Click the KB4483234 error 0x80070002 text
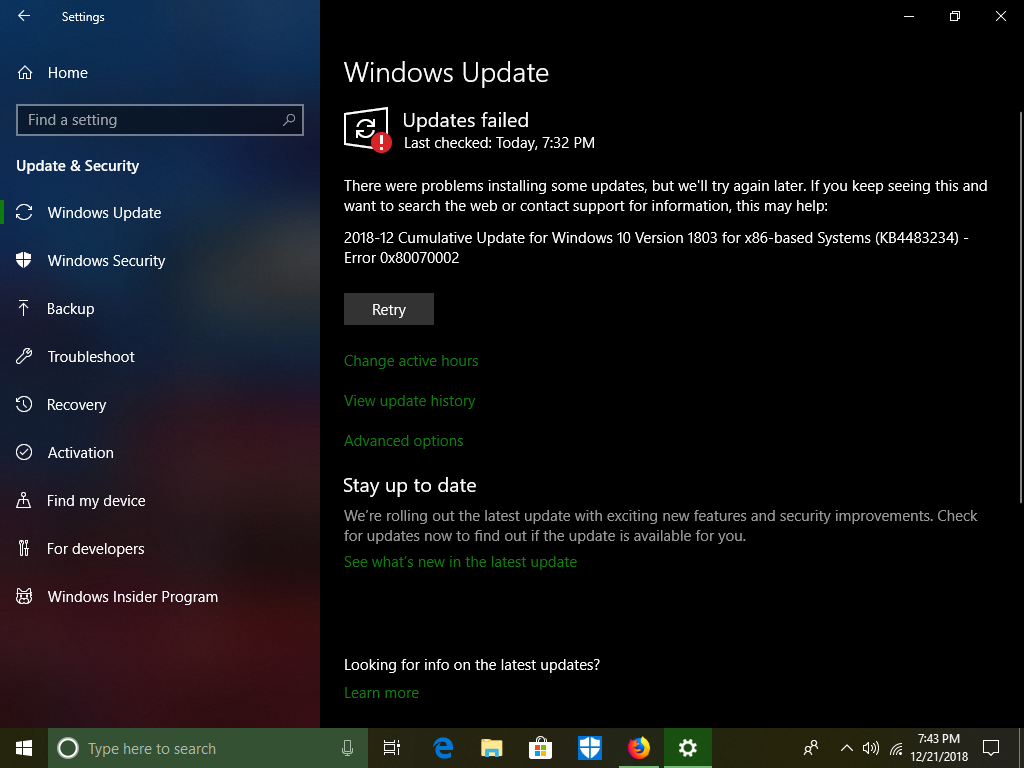 [656, 248]
